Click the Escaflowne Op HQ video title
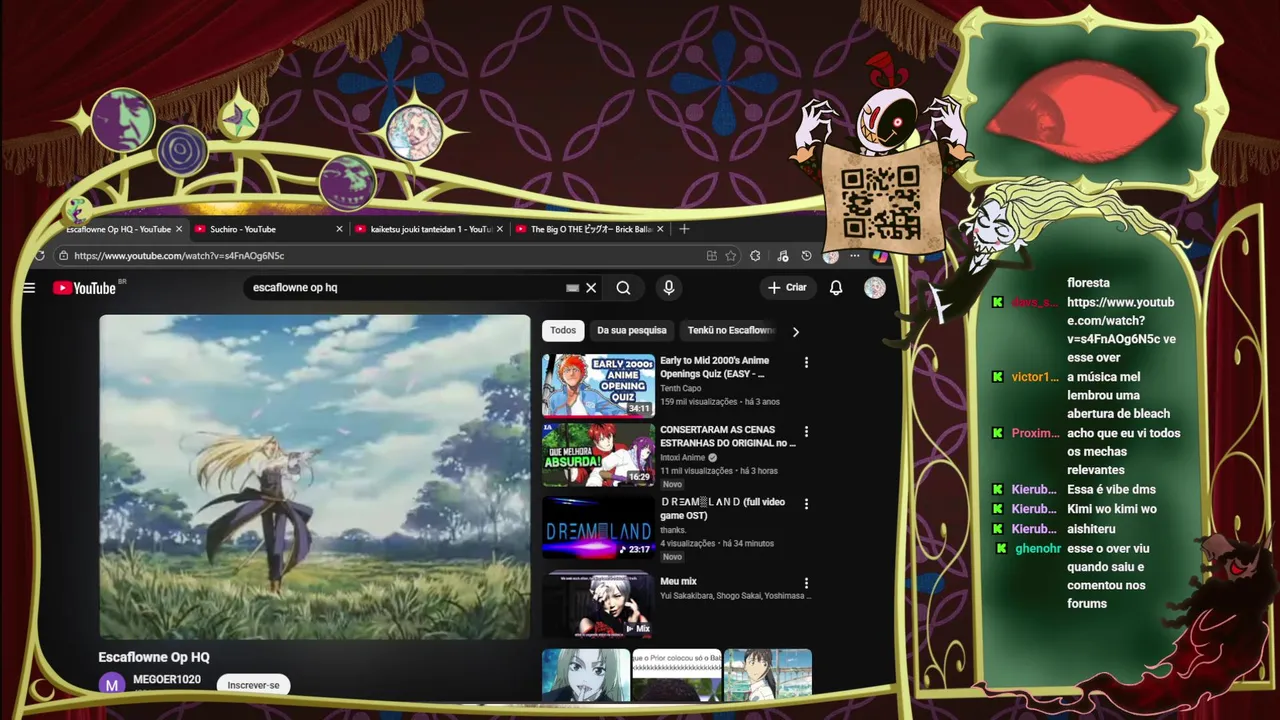Image resolution: width=1280 pixels, height=720 pixels. [x=154, y=657]
